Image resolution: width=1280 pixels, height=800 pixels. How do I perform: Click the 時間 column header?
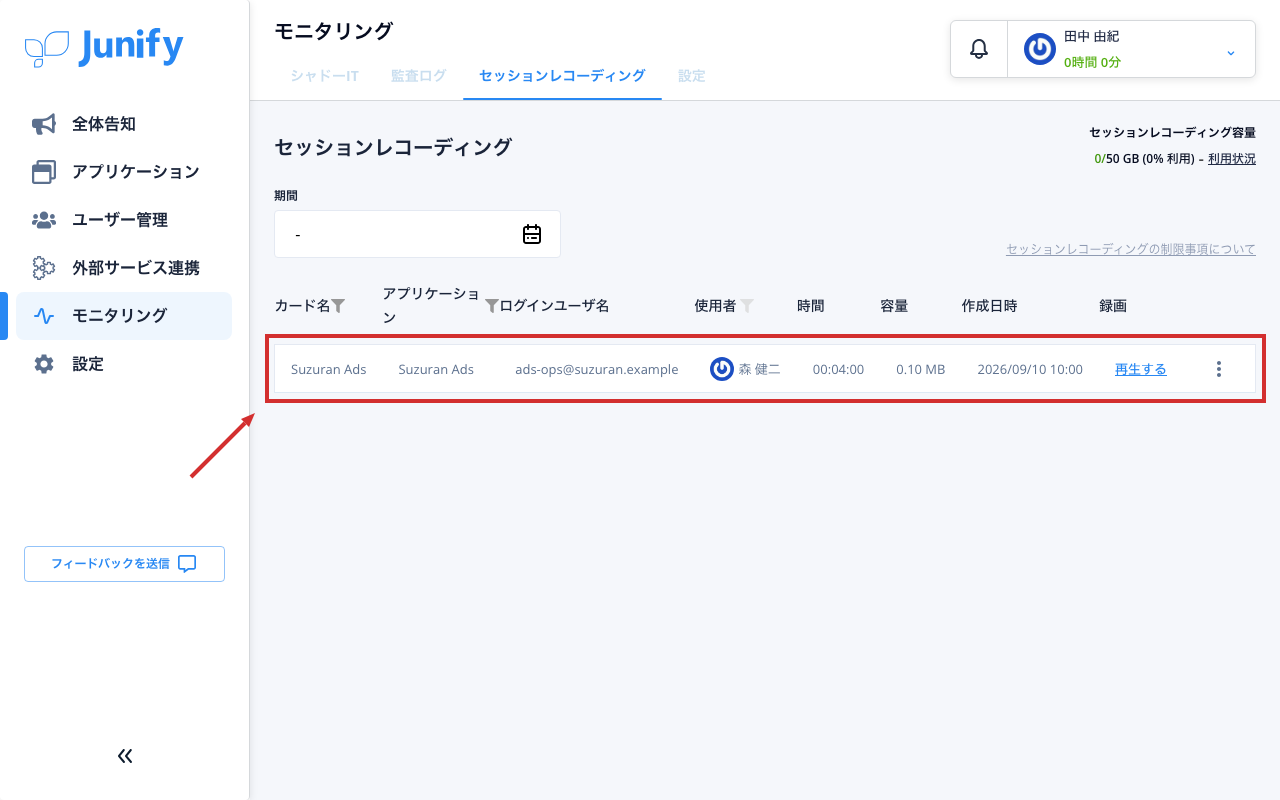click(x=811, y=306)
